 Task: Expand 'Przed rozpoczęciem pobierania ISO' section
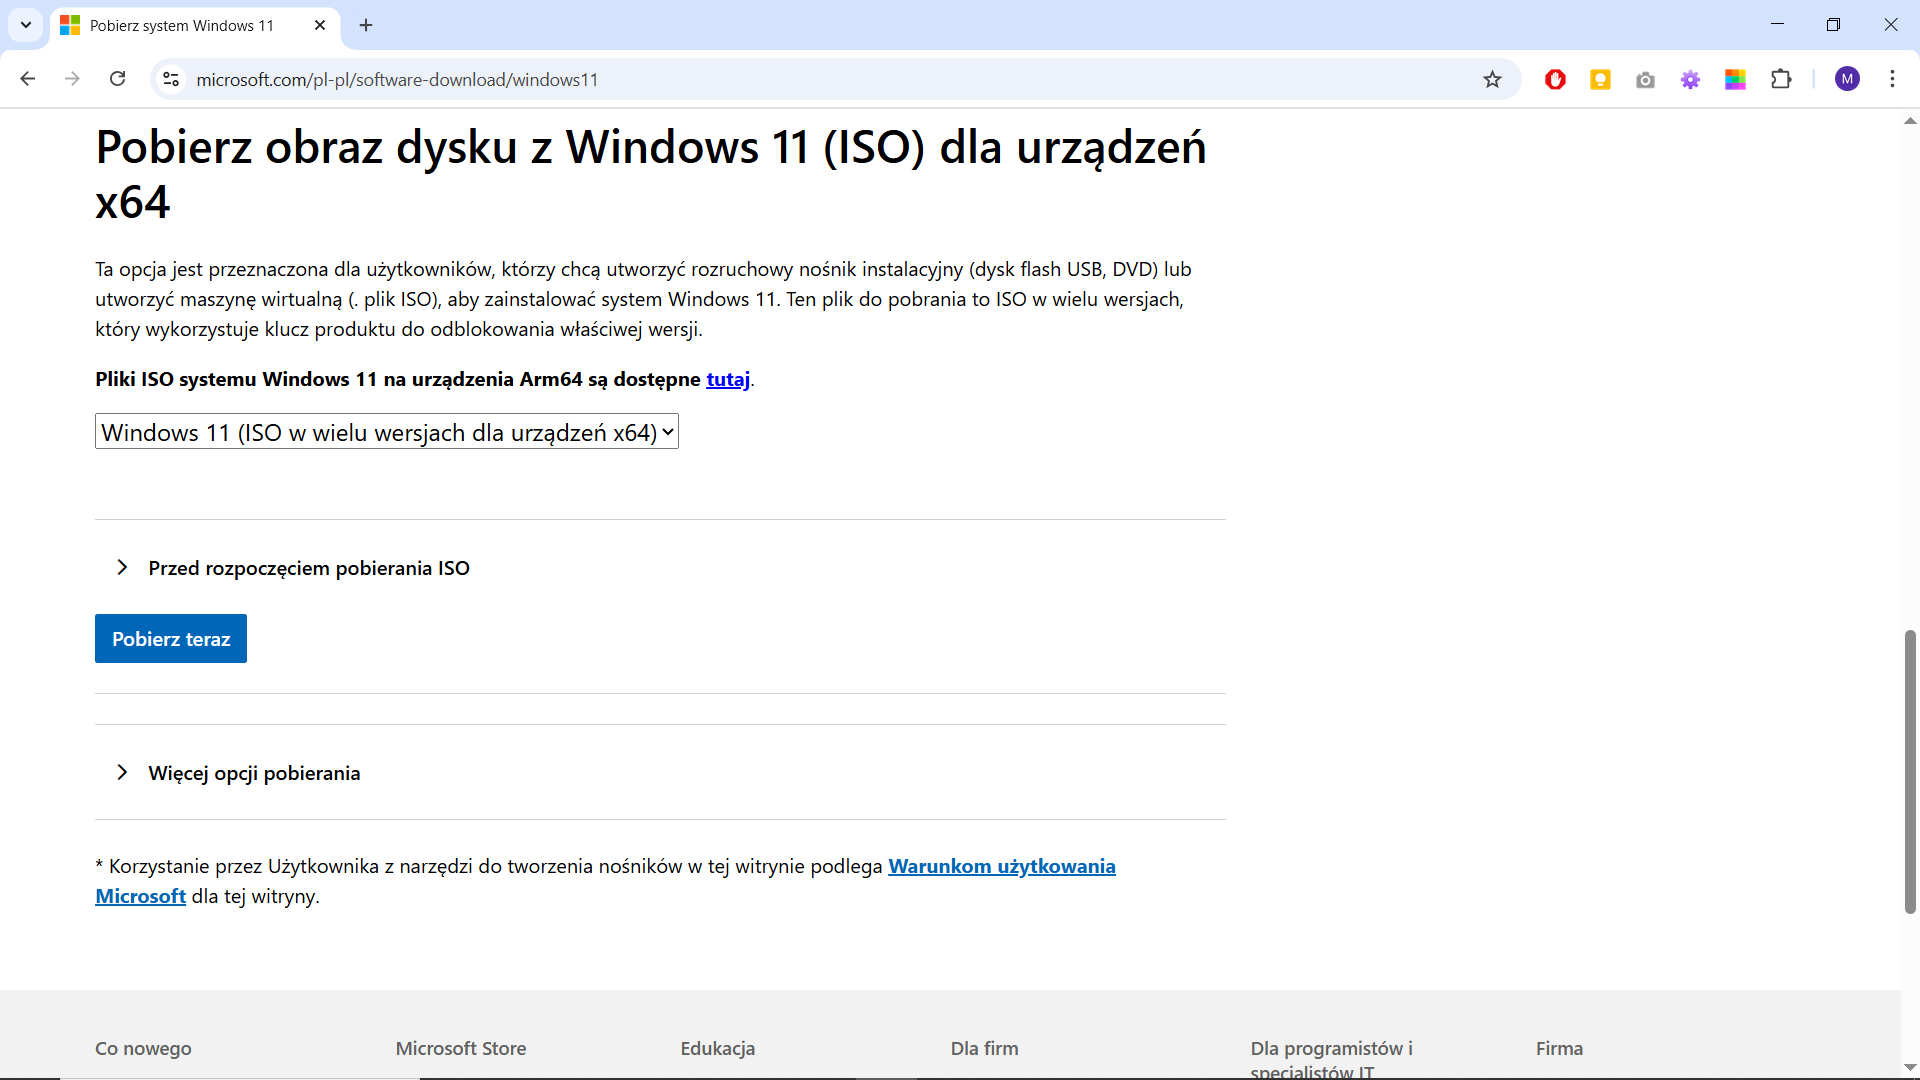(308, 568)
